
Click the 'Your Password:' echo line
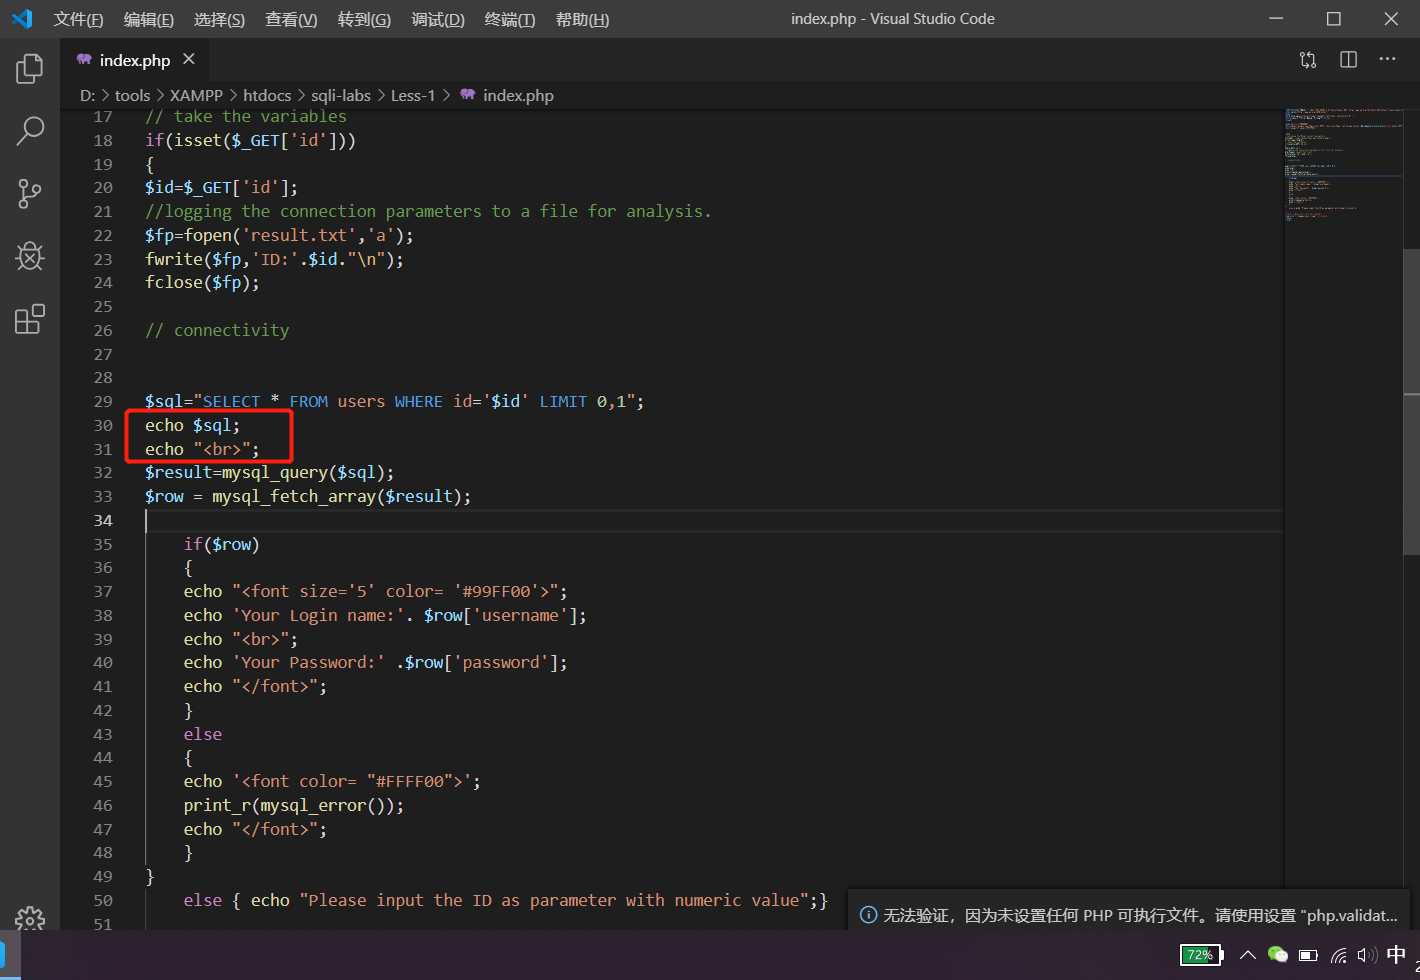coord(376,662)
